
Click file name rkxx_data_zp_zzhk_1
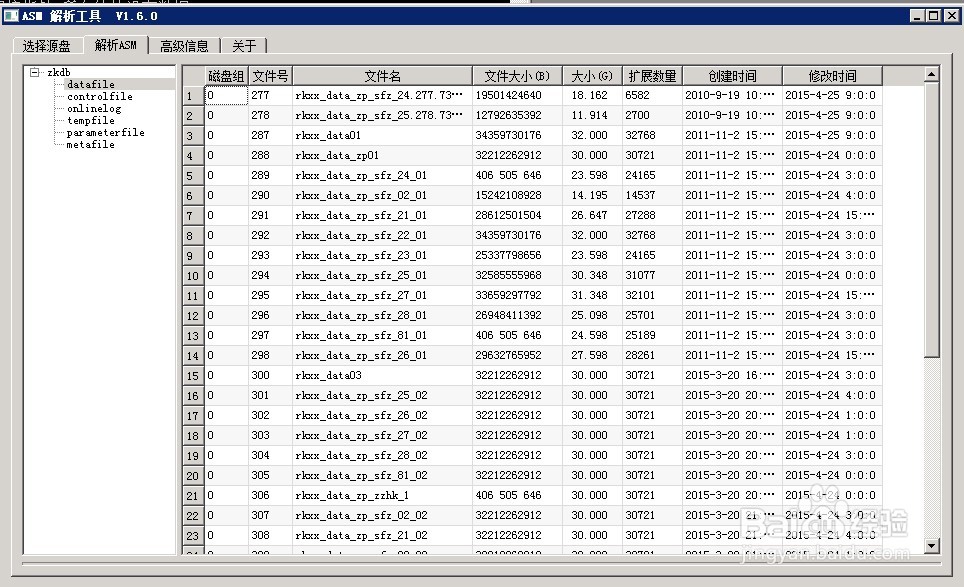pyautogui.click(x=352, y=495)
